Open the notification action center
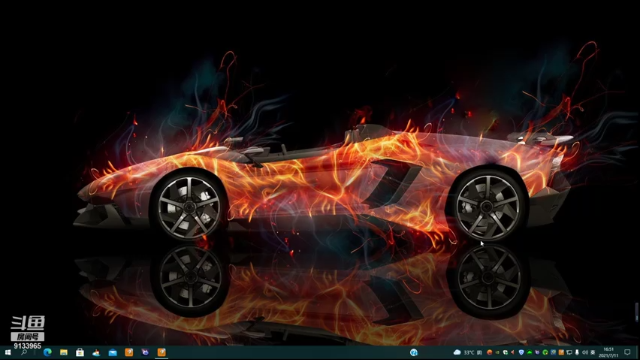Image resolution: width=640 pixels, height=360 pixels. pyautogui.click(x=627, y=352)
